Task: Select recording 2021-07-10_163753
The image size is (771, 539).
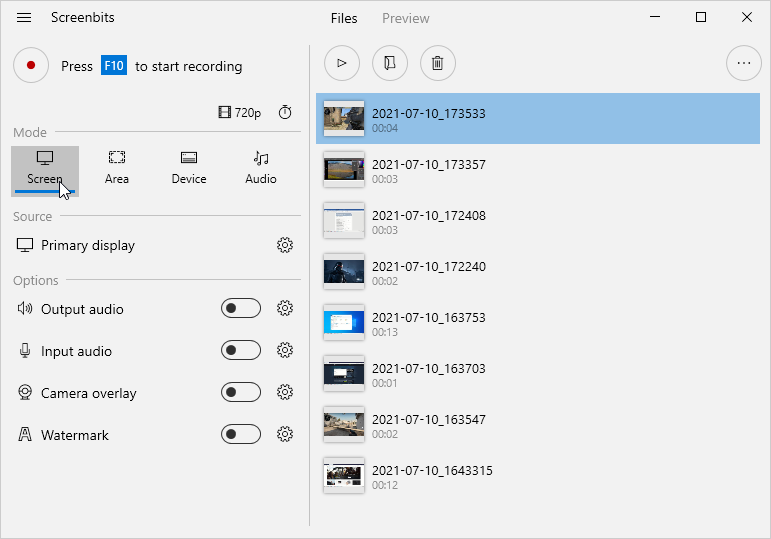Action: click(x=538, y=323)
